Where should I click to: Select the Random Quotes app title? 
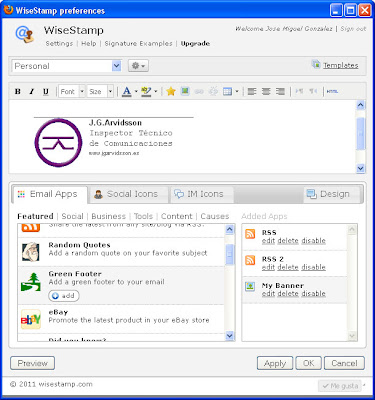pos(79,245)
